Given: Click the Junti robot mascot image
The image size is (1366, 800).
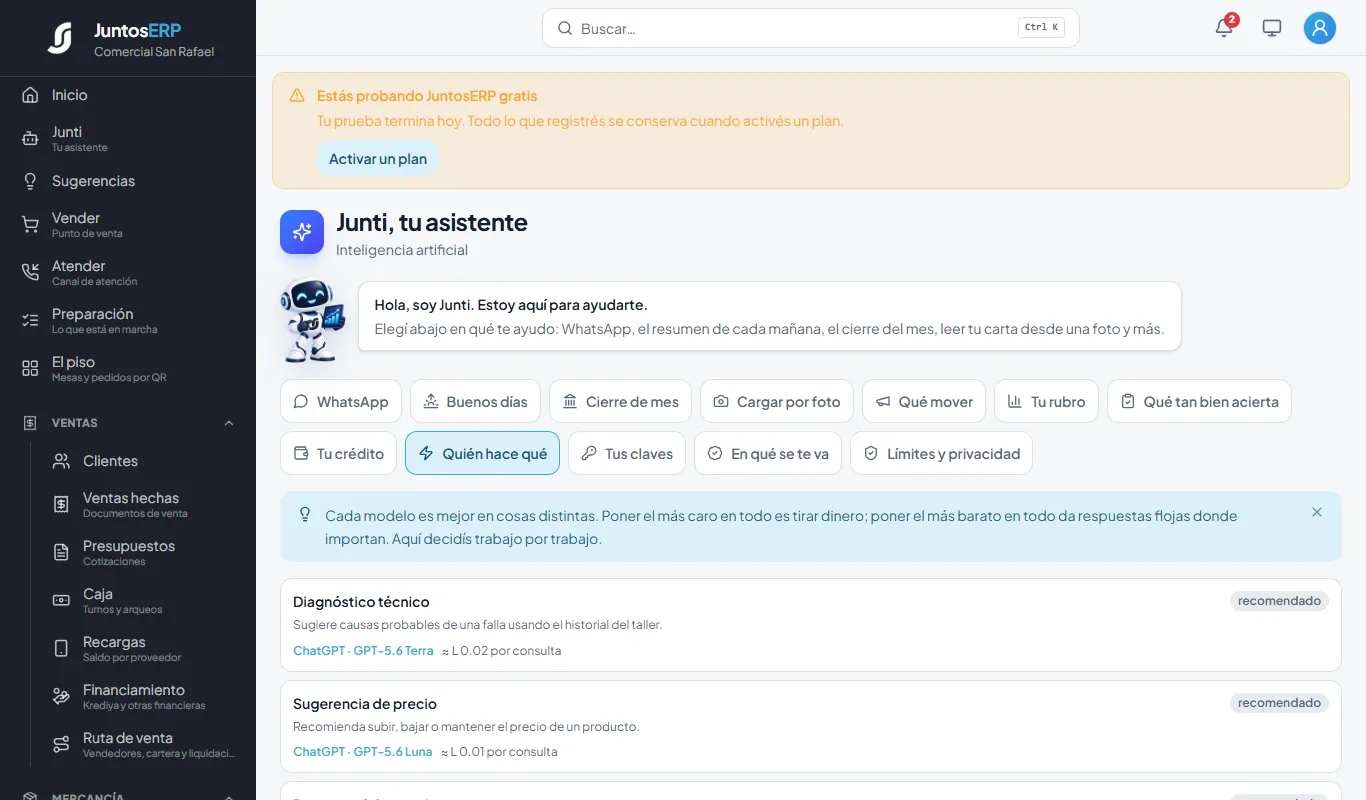Looking at the screenshot, I should pos(312,320).
